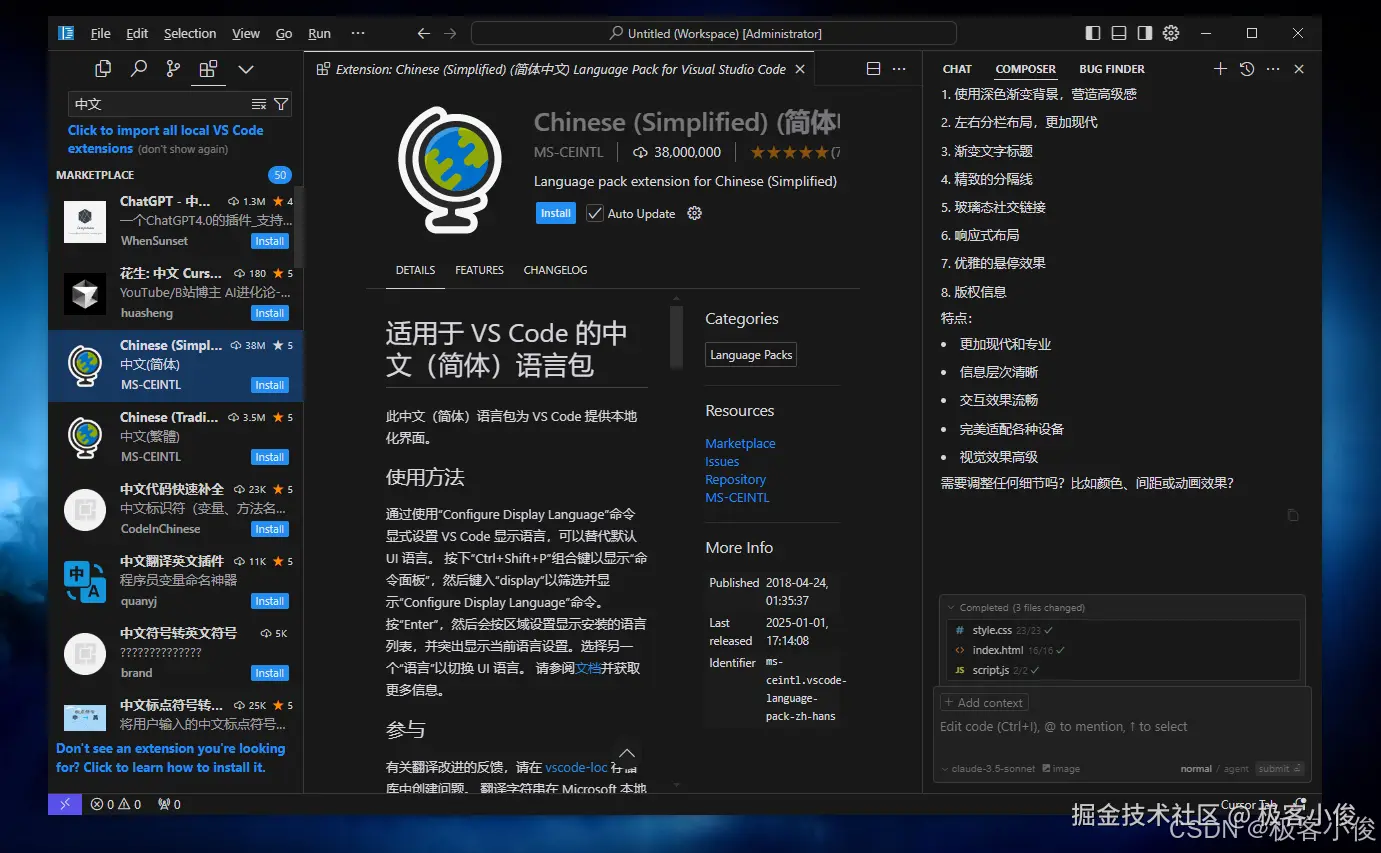Install the 中文翻译英文插件 extension by quanyj
Screen dimensions: 1381x853
pyautogui.click(x=269, y=601)
